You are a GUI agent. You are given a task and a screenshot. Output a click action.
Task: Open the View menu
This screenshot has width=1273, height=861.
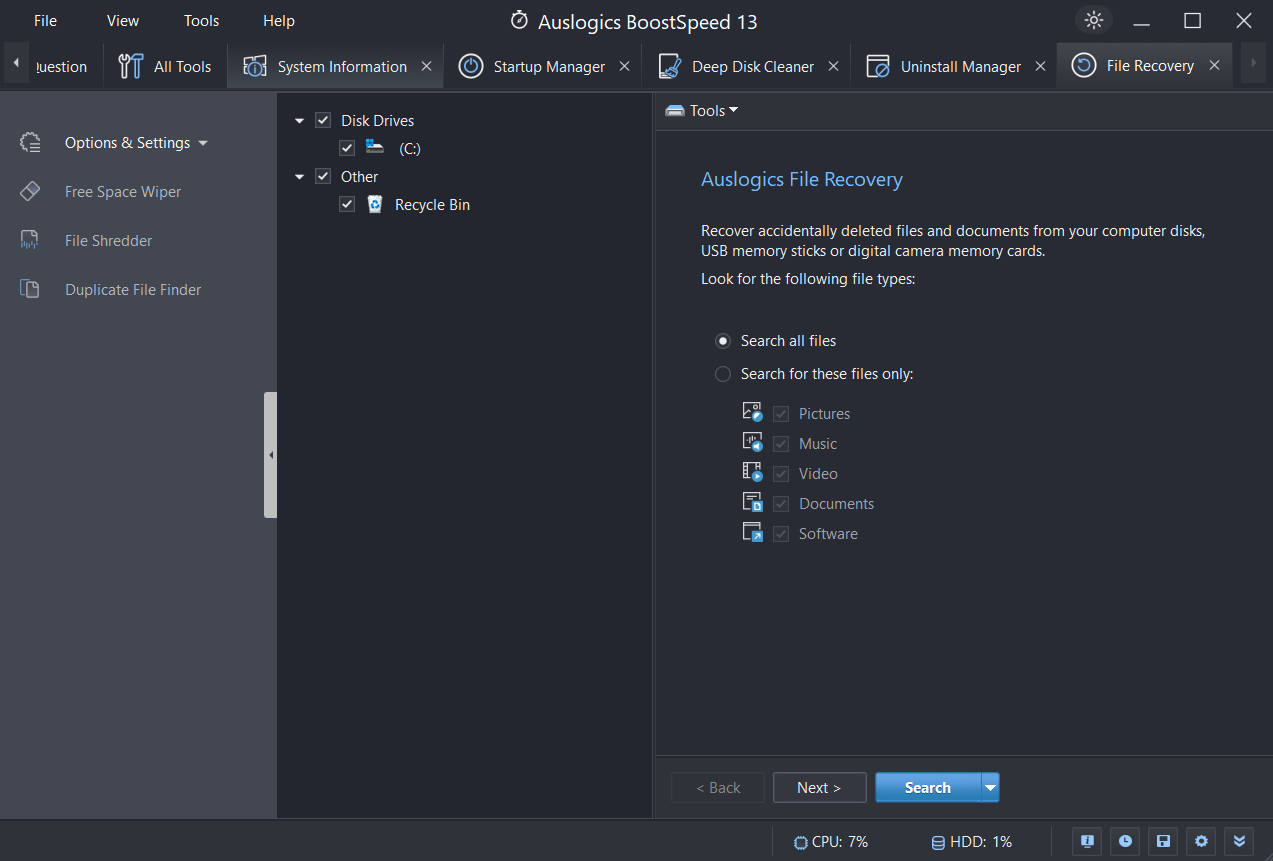(x=123, y=20)
